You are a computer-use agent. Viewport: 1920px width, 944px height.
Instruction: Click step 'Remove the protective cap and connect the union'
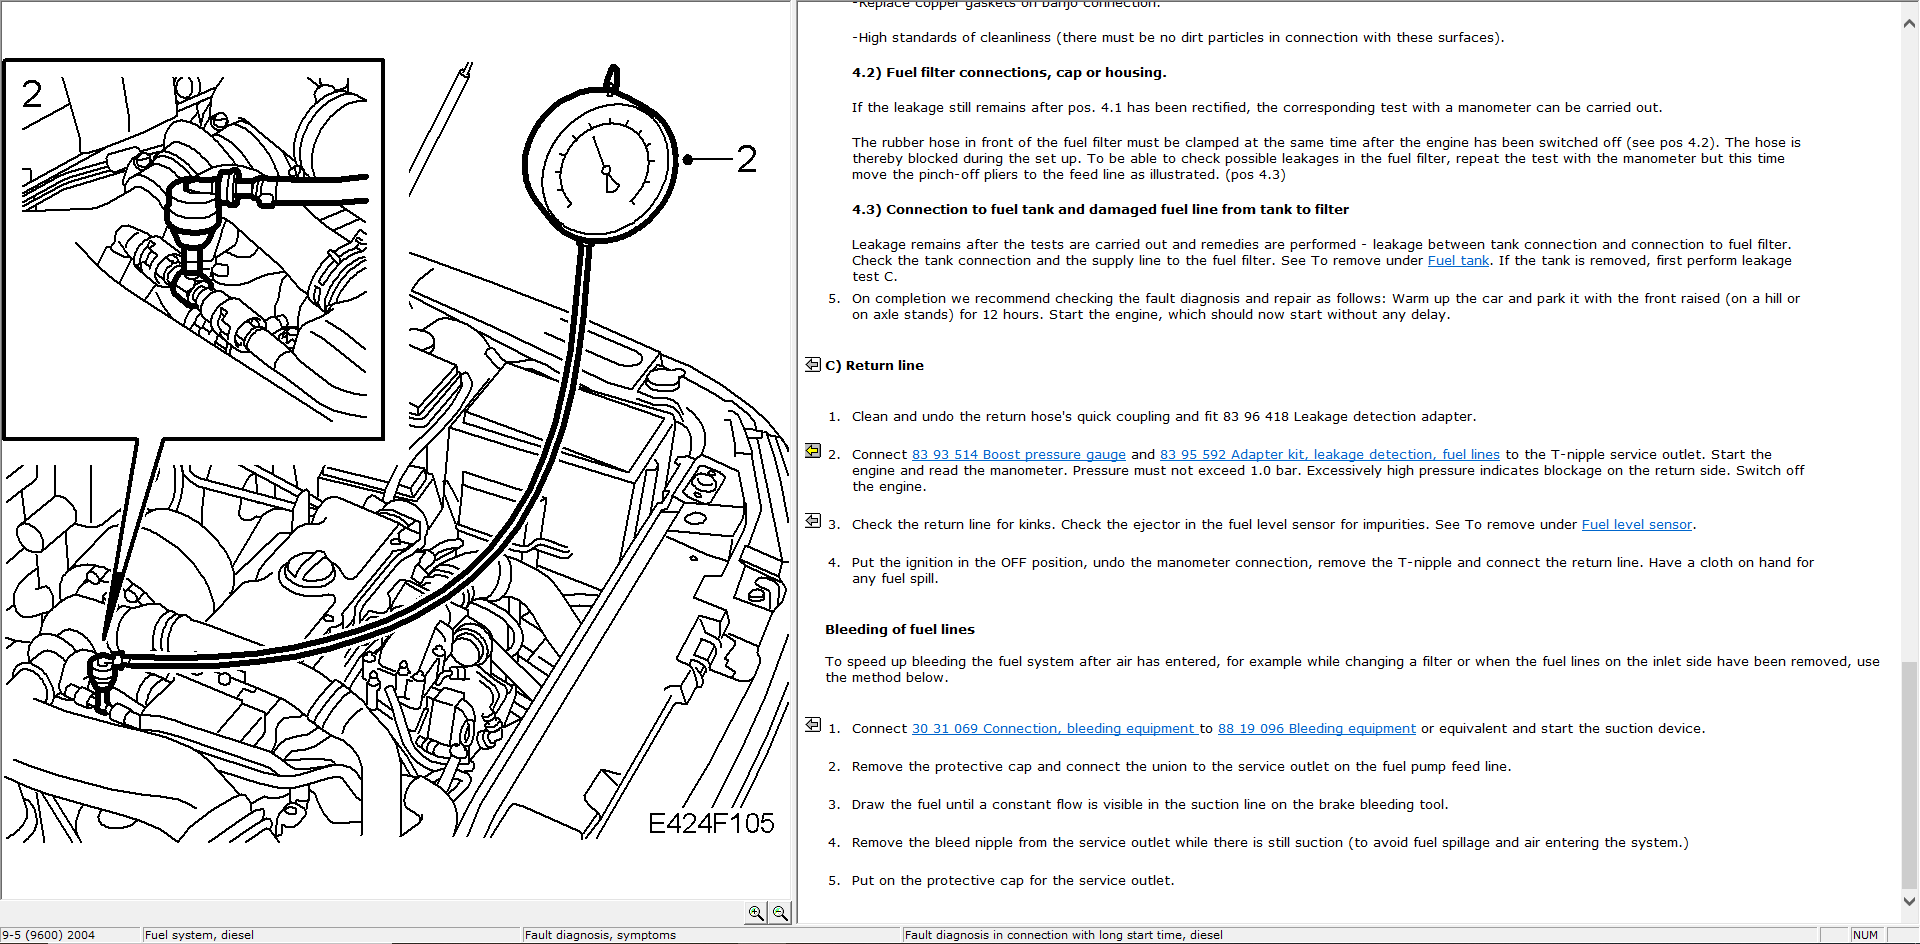tap(1181, 767)
